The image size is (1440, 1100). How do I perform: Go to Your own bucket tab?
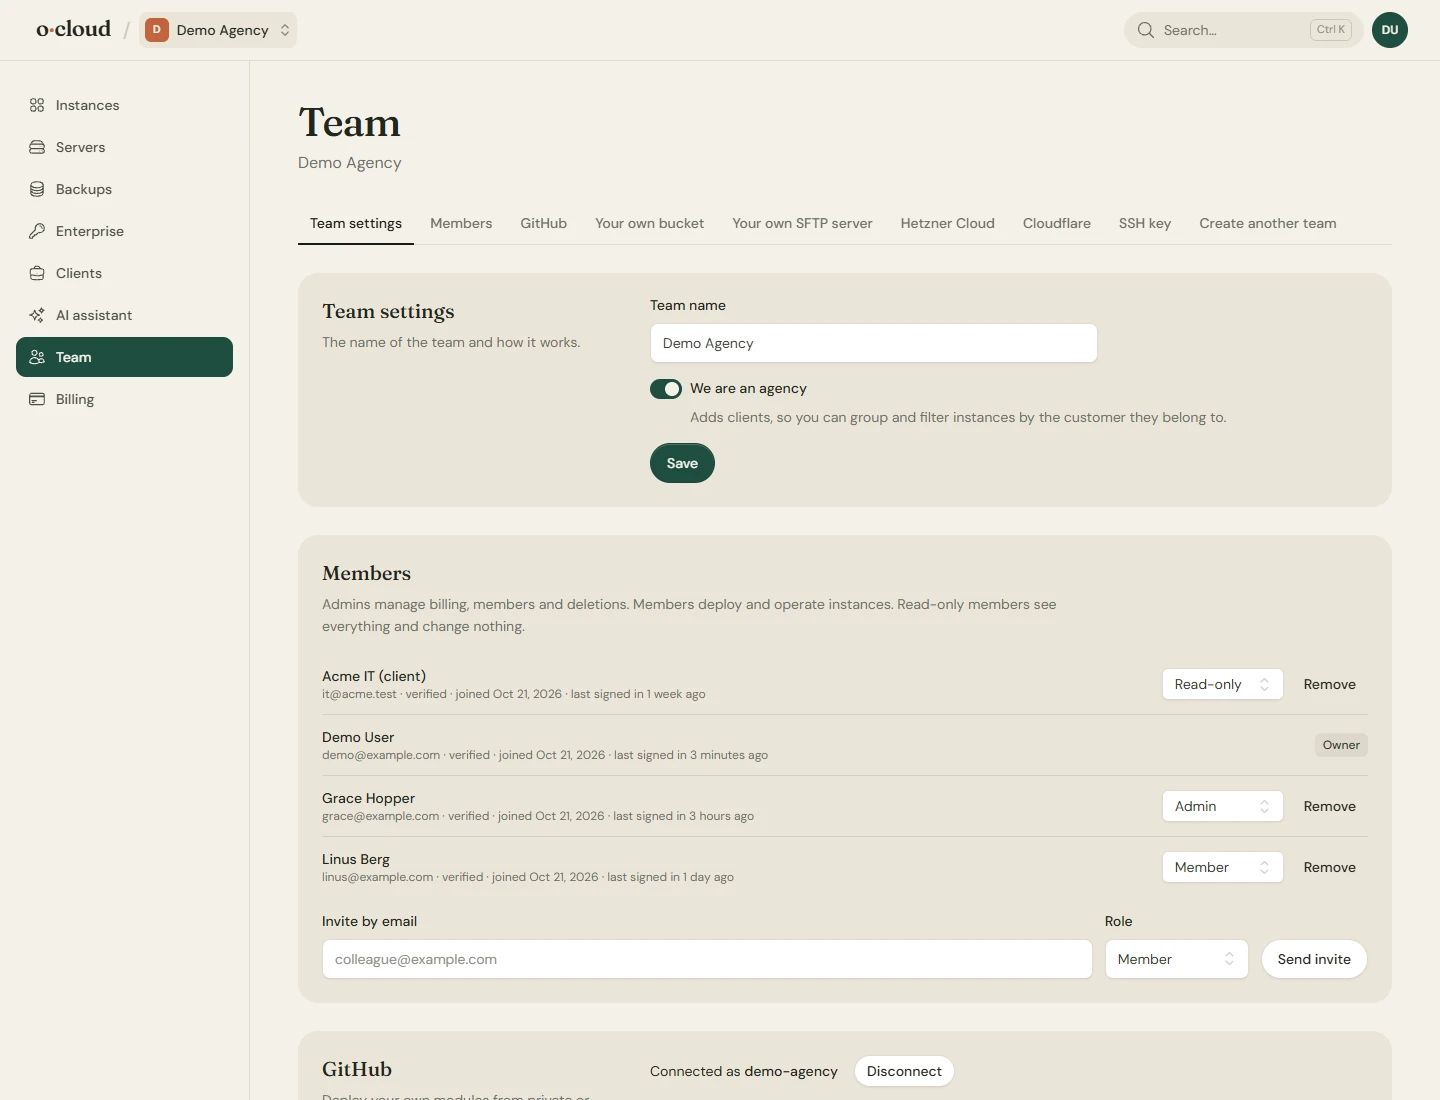click(649, 223)
